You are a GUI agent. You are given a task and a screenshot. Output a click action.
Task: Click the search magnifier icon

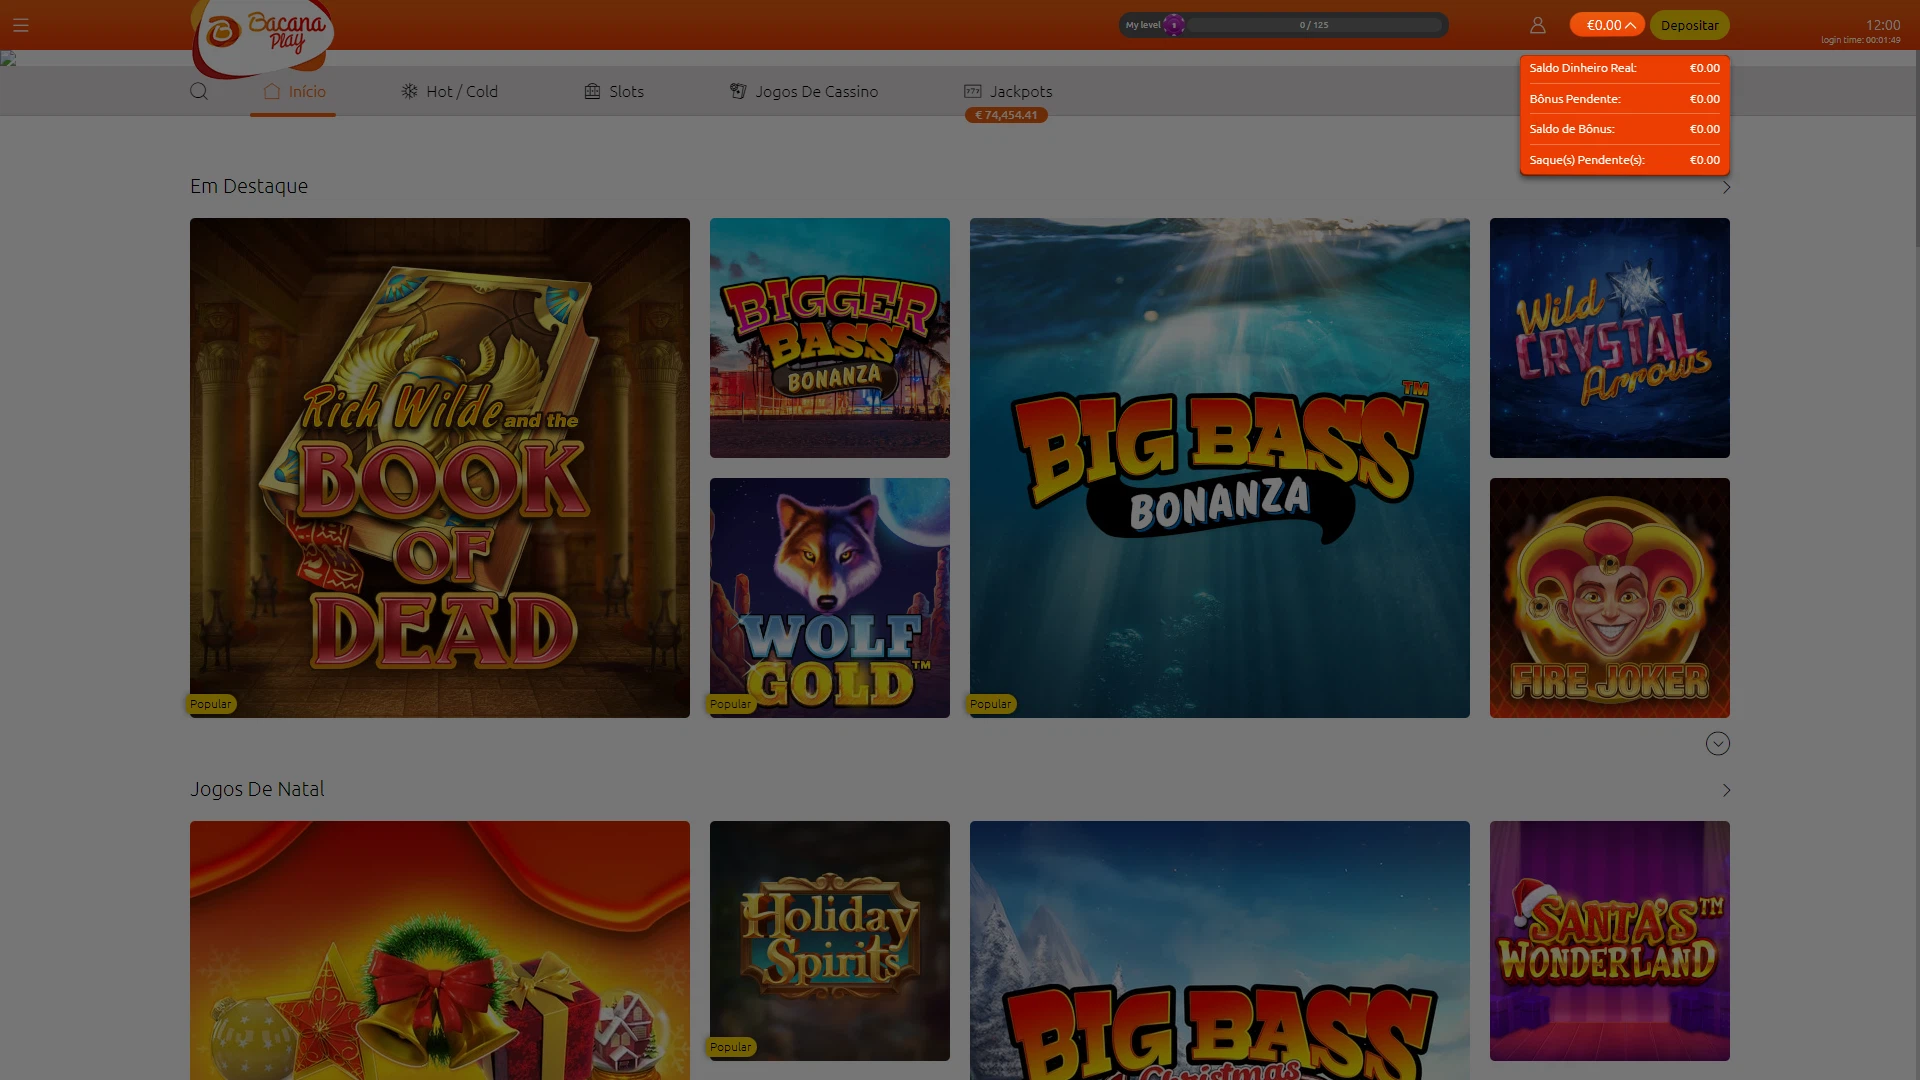[199, 92]
